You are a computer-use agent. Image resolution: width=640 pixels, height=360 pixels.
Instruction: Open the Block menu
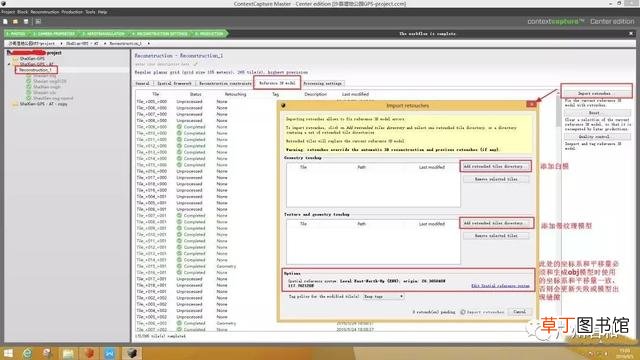[22, 12]
